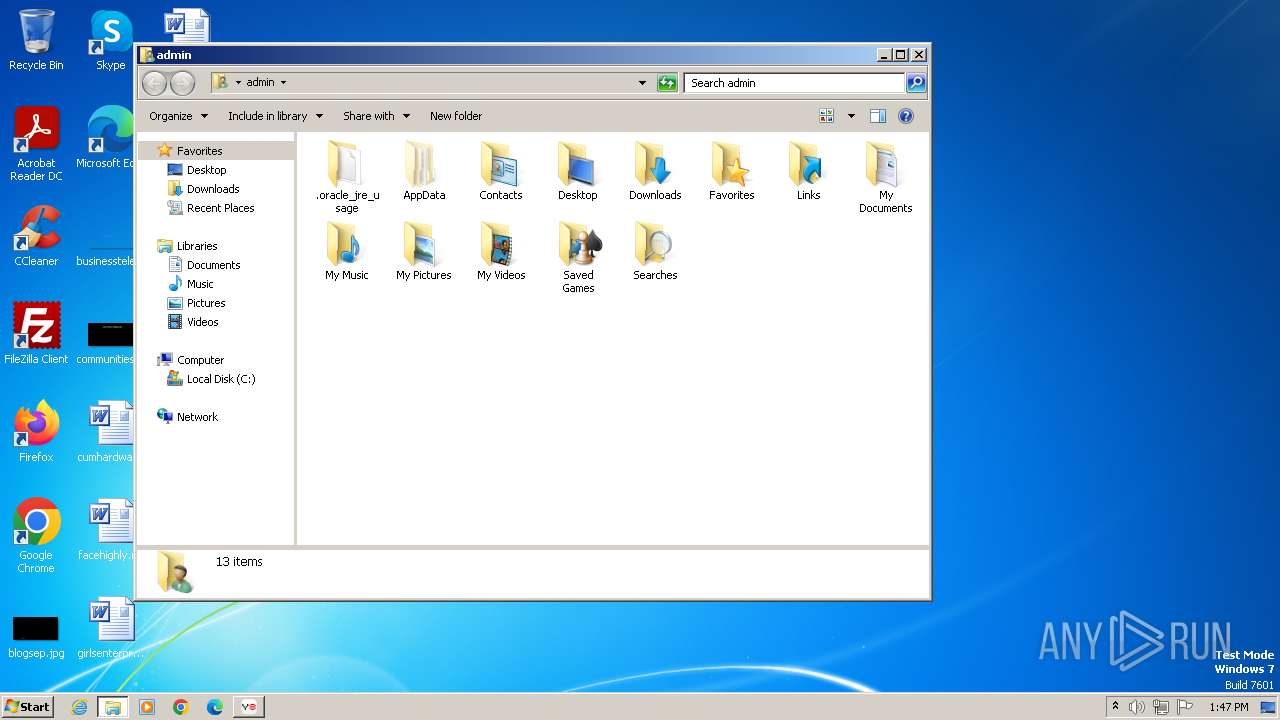The width and height of the screenshot is (1280, 720).
Task: Toggle the preview pane button
Action: click(x=878, y=116)
